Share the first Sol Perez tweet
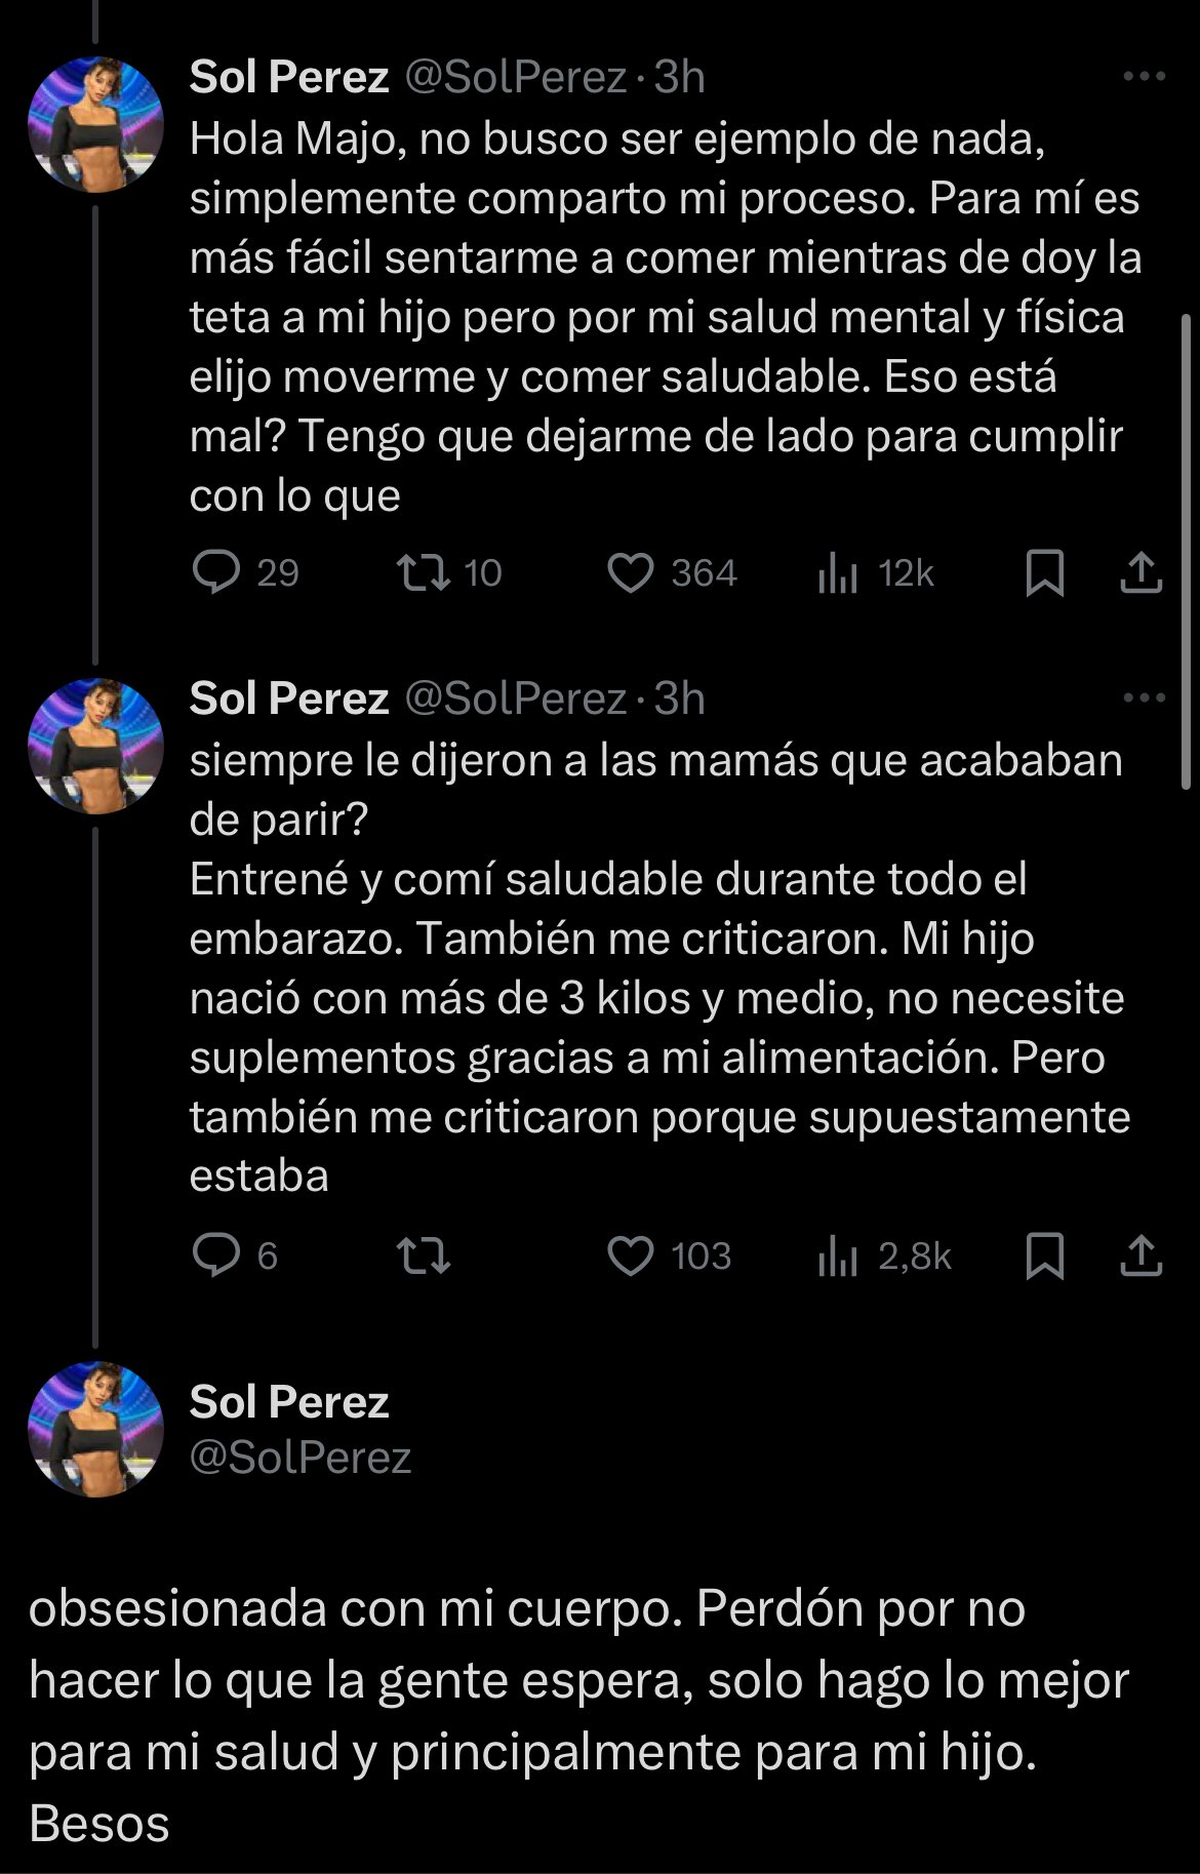 (x=1140, y=573)
